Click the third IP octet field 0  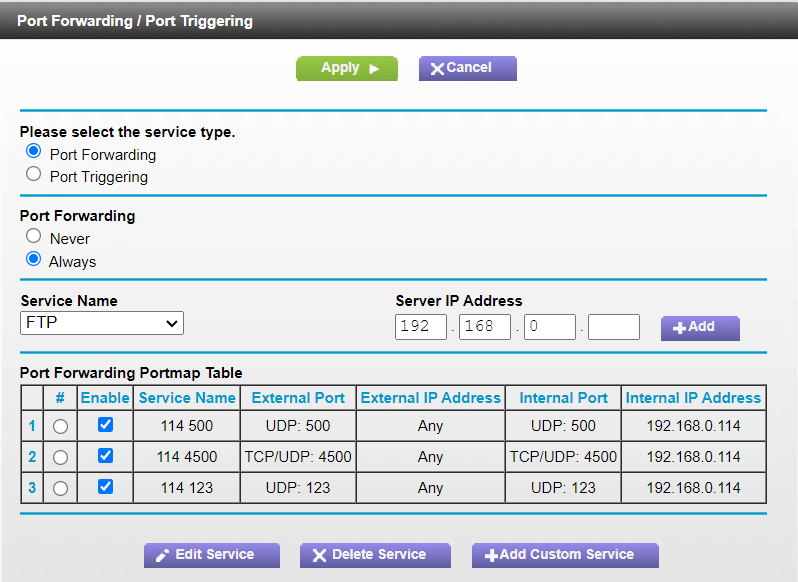pos(550,327)
